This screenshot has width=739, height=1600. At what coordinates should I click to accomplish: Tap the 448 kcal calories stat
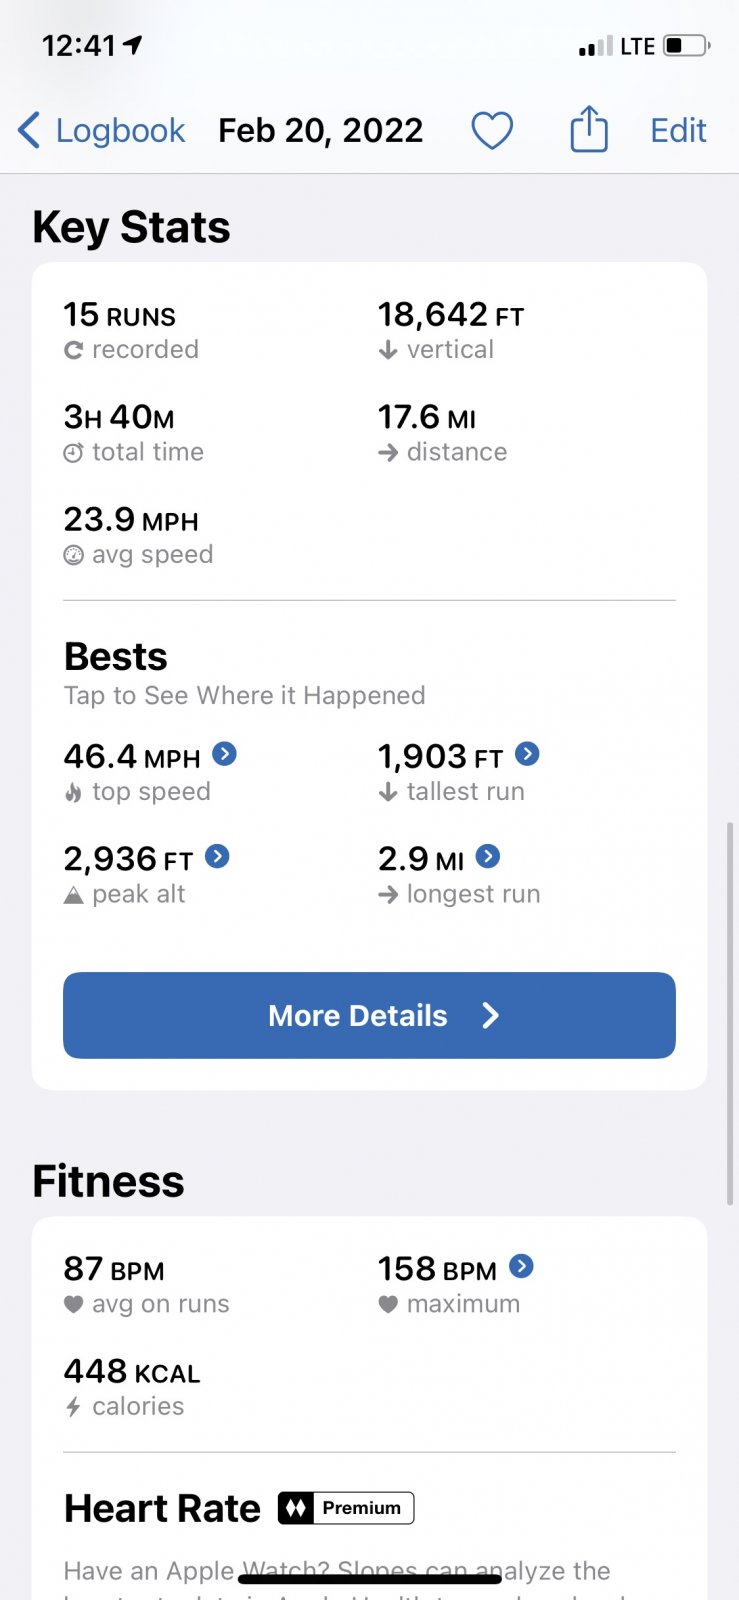tap(132, 1386)
